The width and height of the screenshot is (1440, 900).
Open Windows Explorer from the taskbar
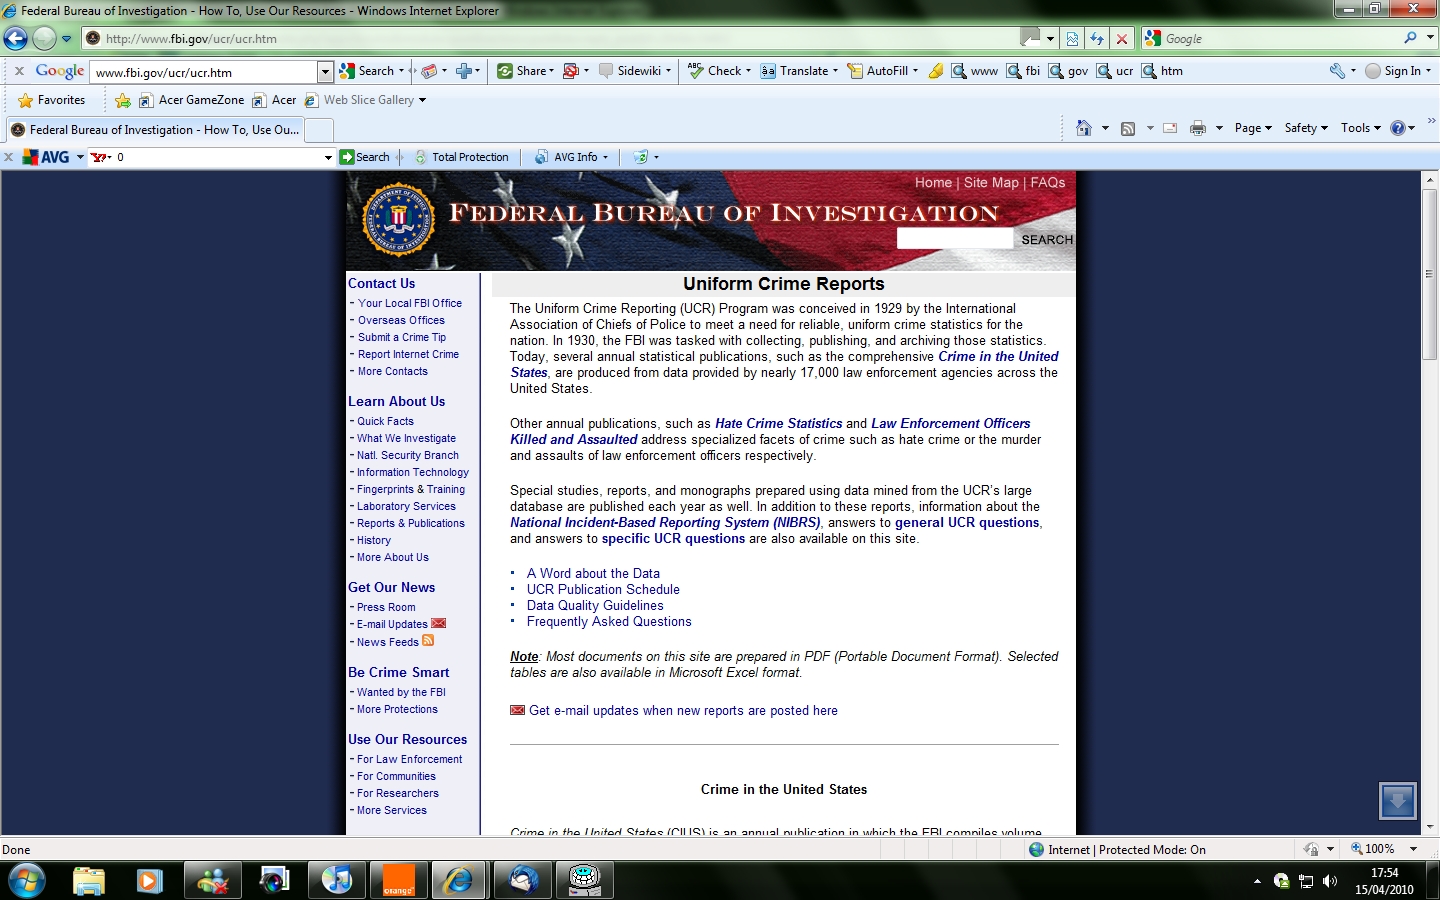point(89,881)
